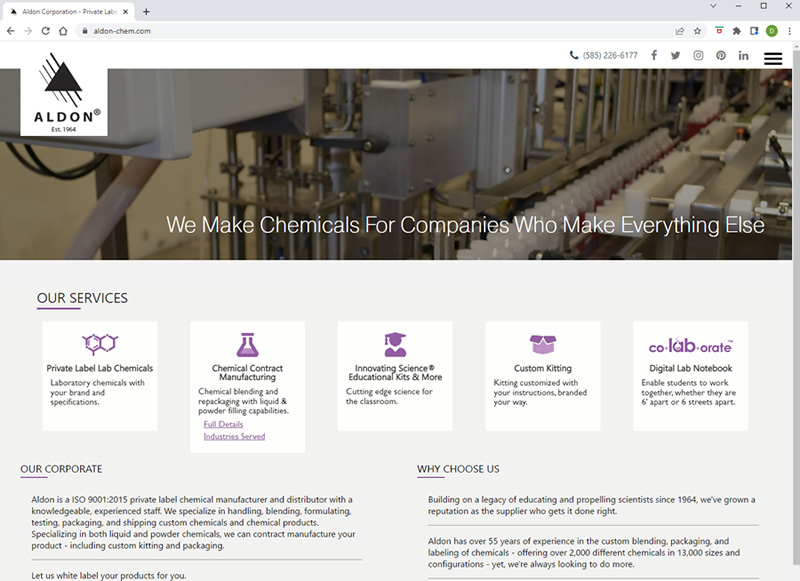Open Aldon's Facebook page icon

[654, 55]
